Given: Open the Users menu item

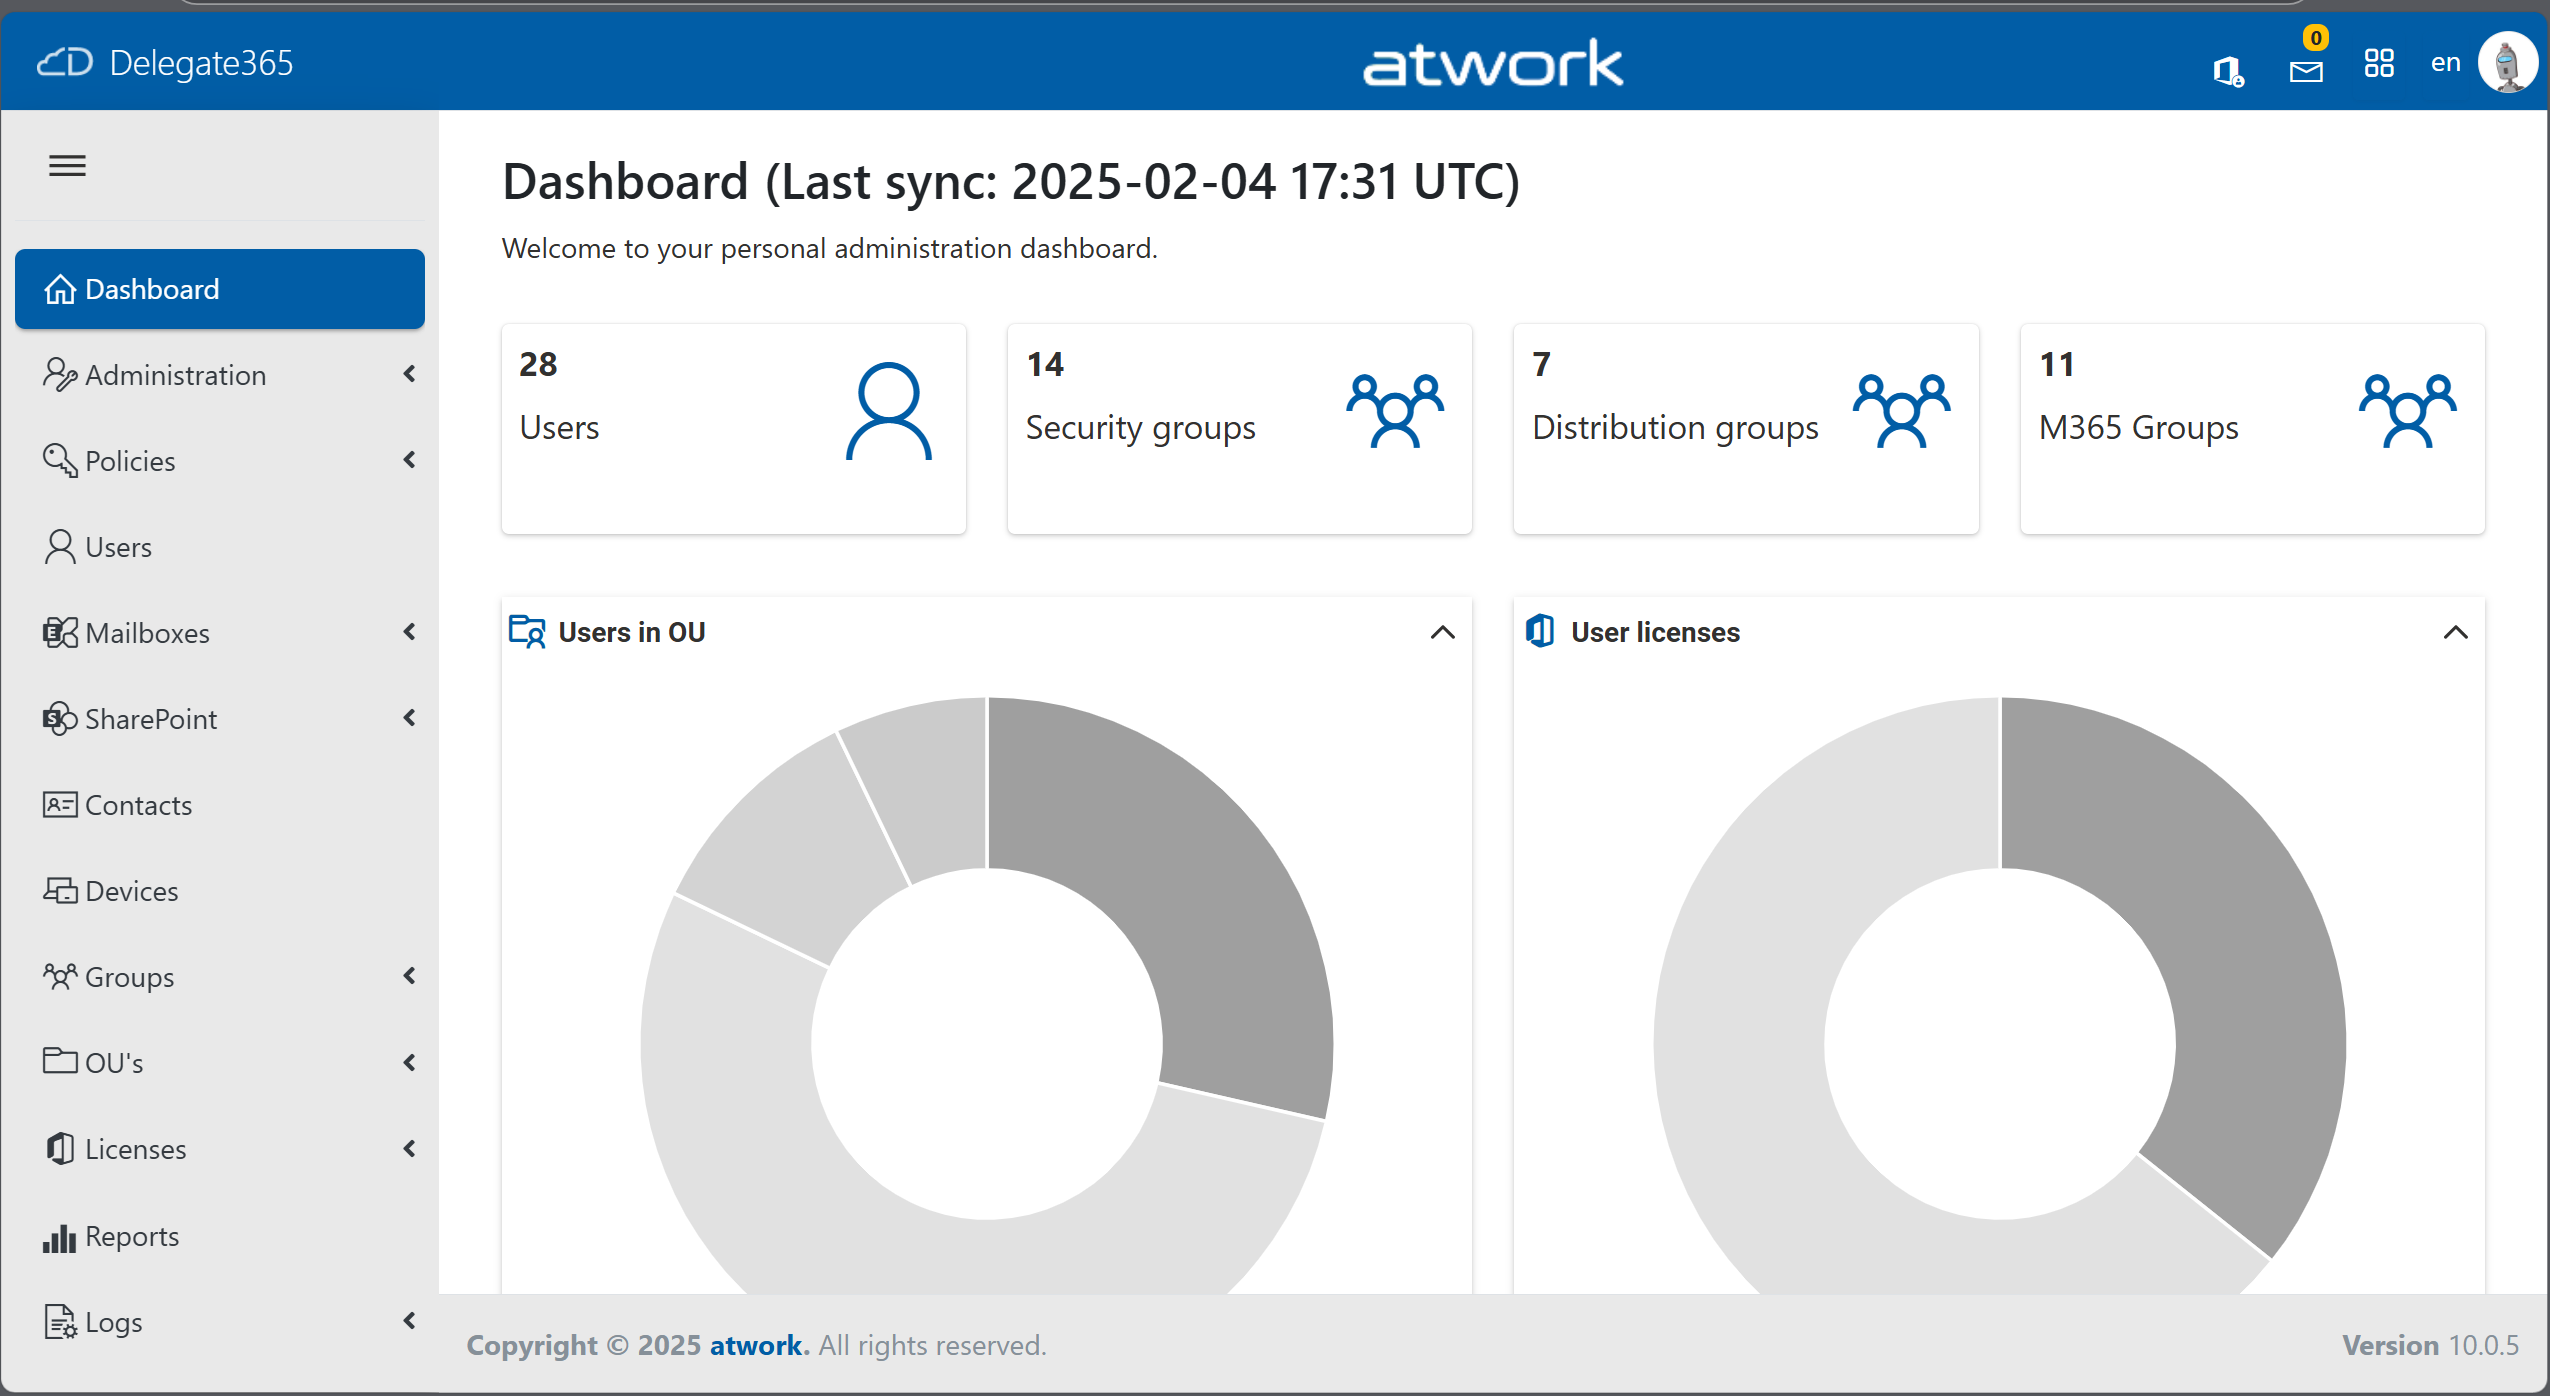Looking at the screenshot, I should coord(220,547).
